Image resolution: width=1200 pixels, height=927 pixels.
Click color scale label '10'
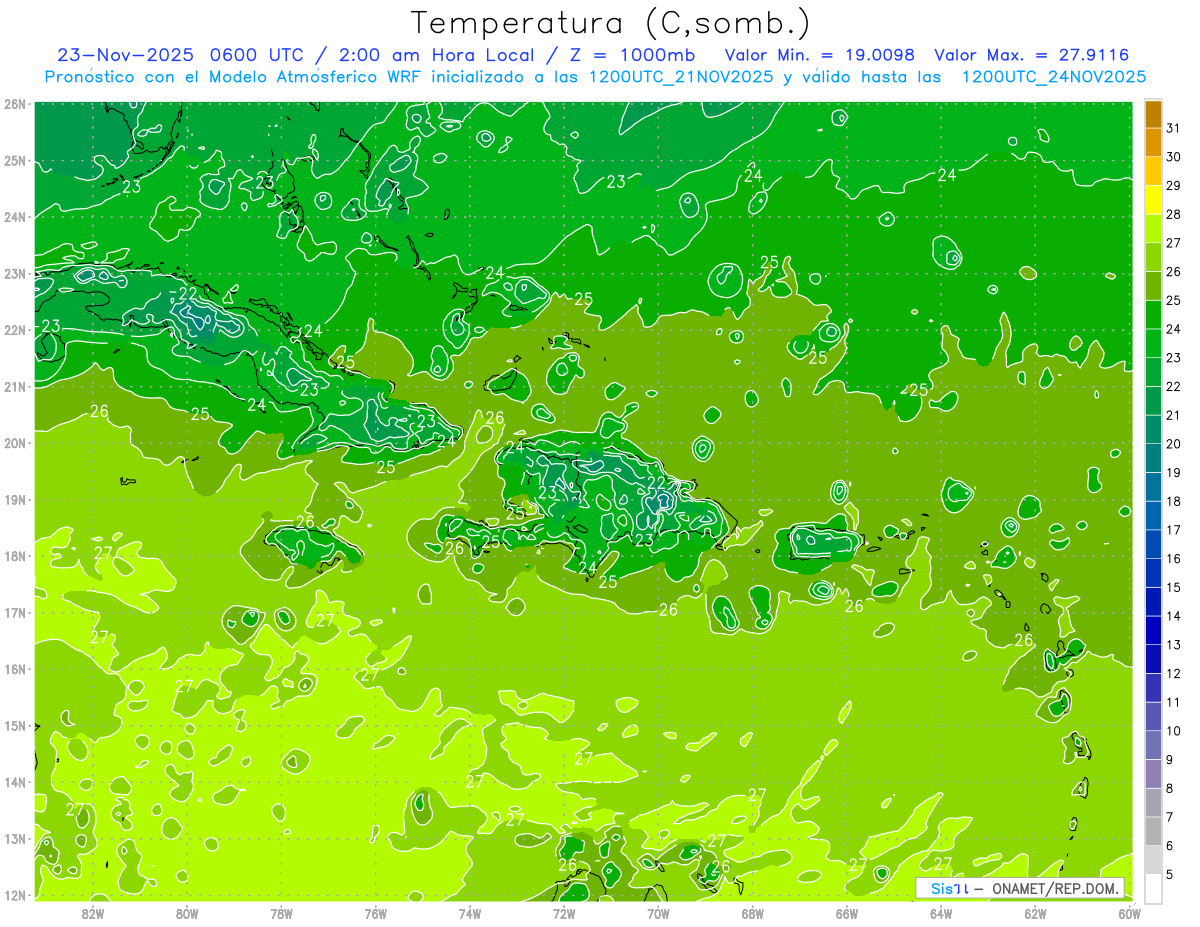point(1173,731)
